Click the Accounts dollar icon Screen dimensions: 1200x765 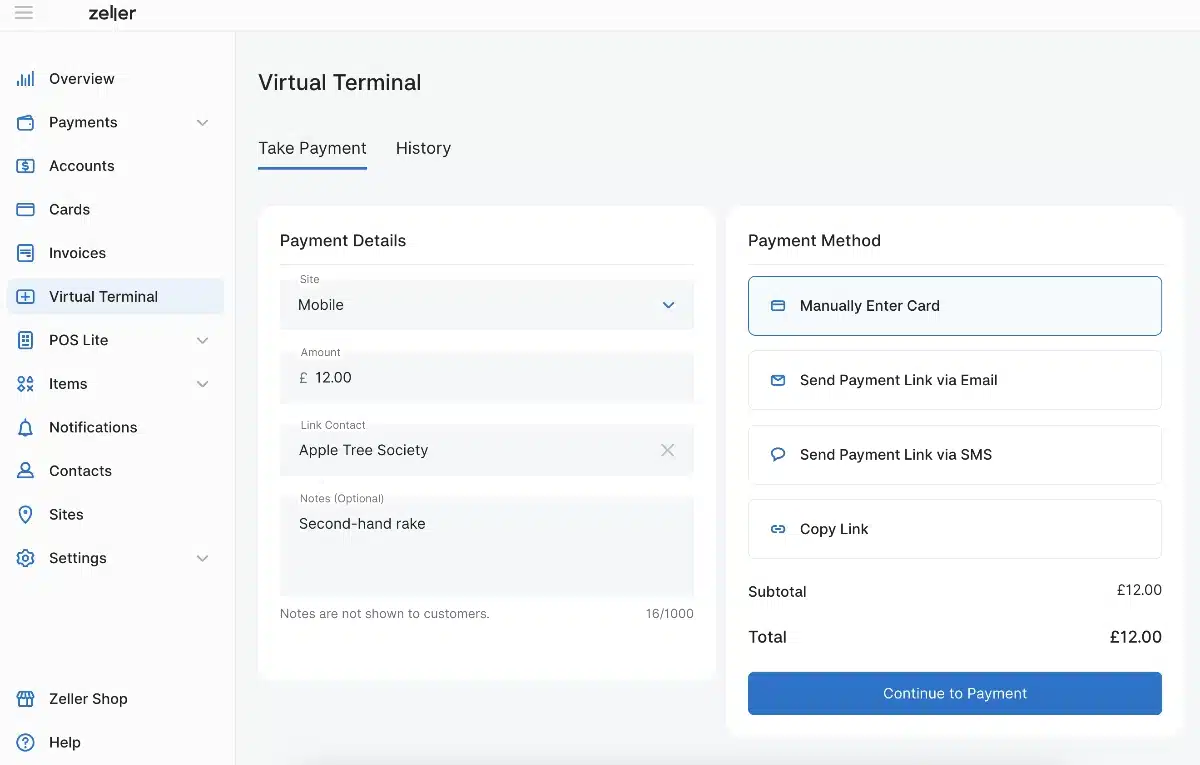[x=26, y=166]
